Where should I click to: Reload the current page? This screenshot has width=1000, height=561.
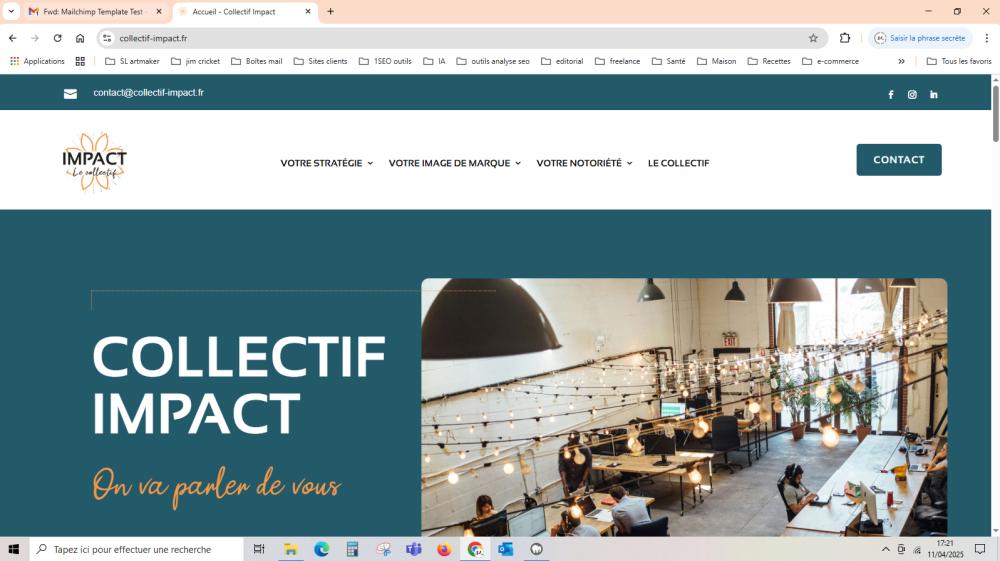click(57, 38)
